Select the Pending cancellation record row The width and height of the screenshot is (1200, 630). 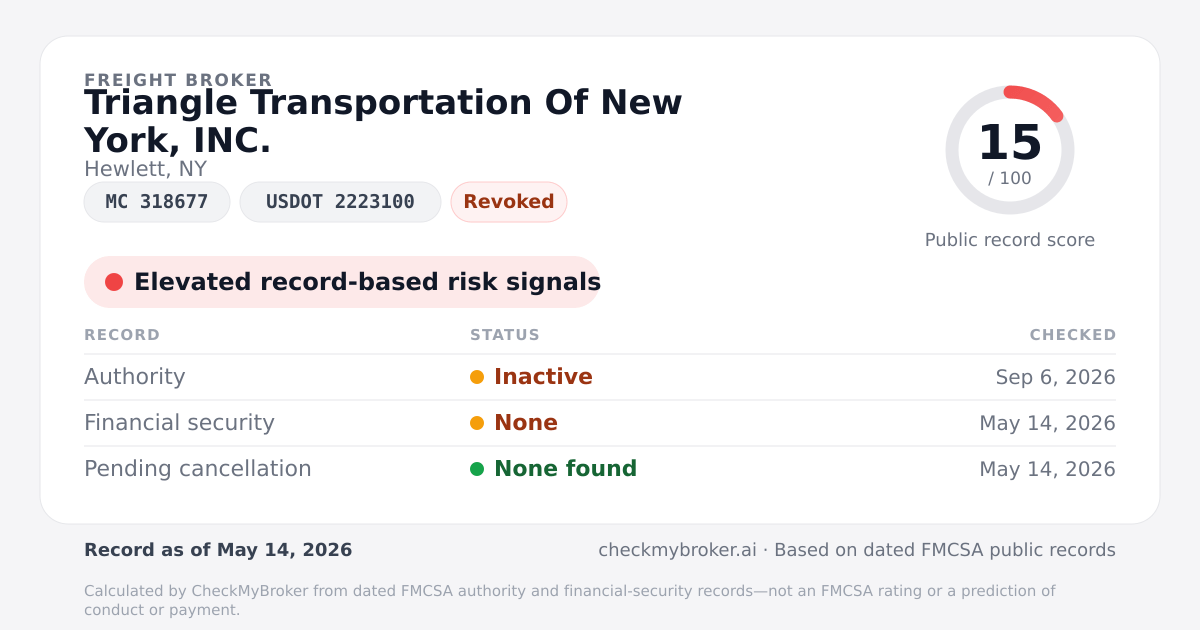pos(600,469)
